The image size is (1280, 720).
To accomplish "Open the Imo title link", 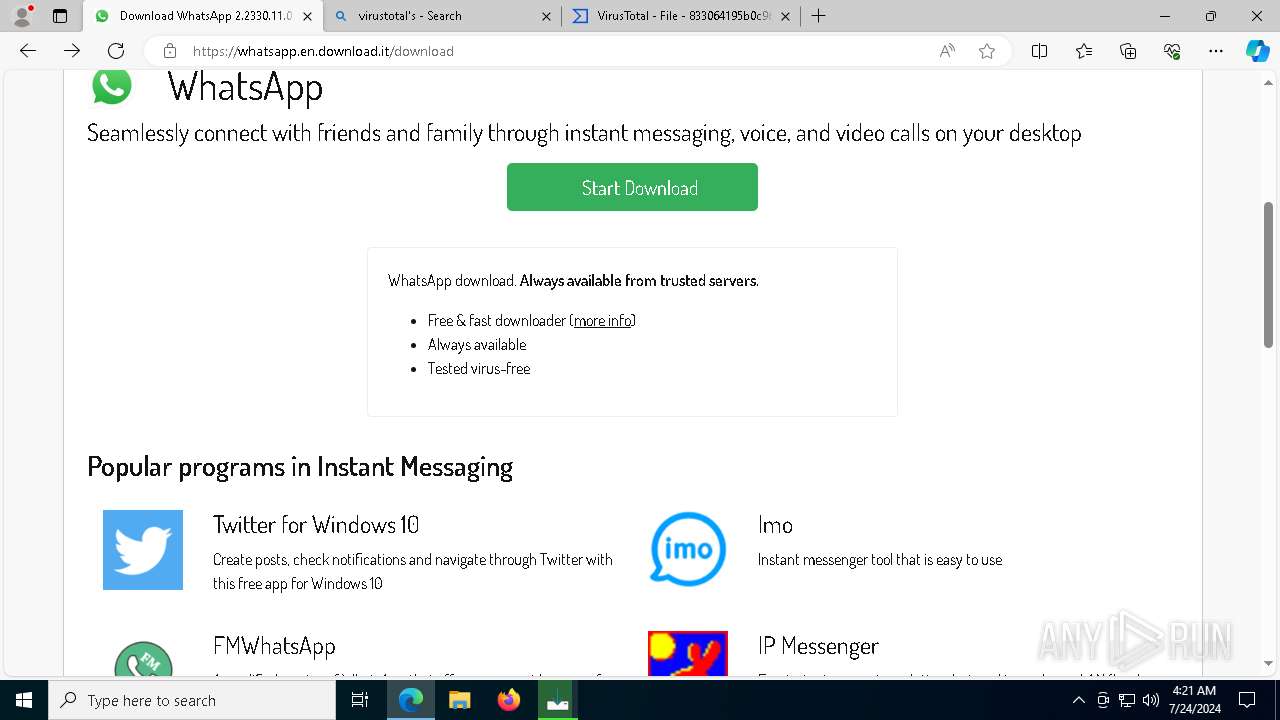I will click(775, 525).
